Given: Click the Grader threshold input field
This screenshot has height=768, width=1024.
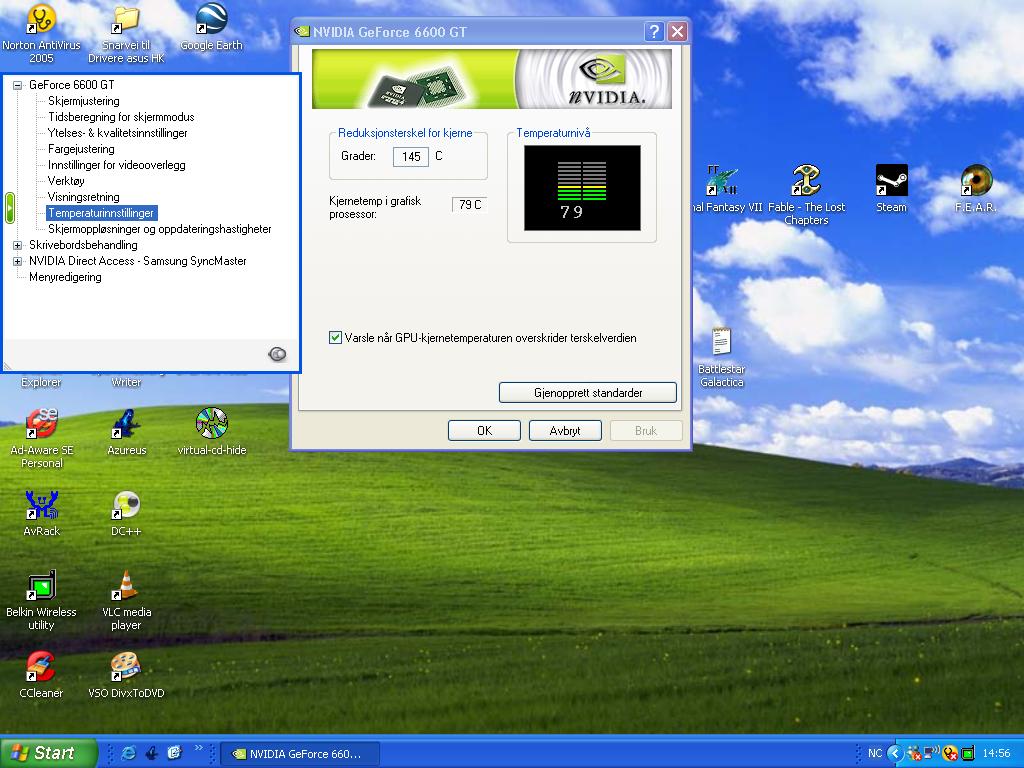Looking at the screenshot, I should point(411,156).
